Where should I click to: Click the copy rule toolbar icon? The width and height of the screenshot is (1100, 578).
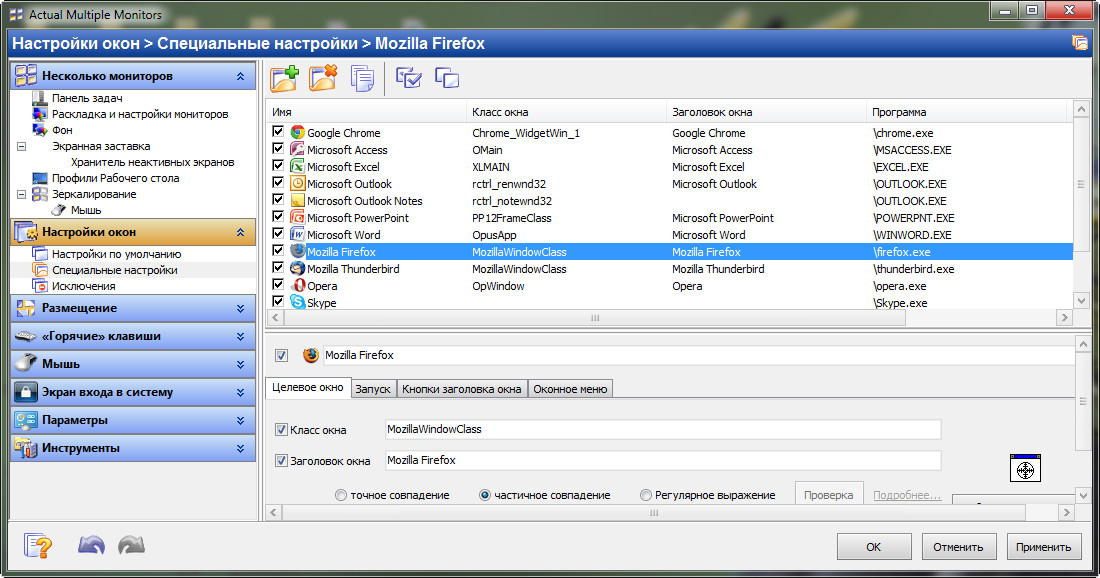(362, 79)
